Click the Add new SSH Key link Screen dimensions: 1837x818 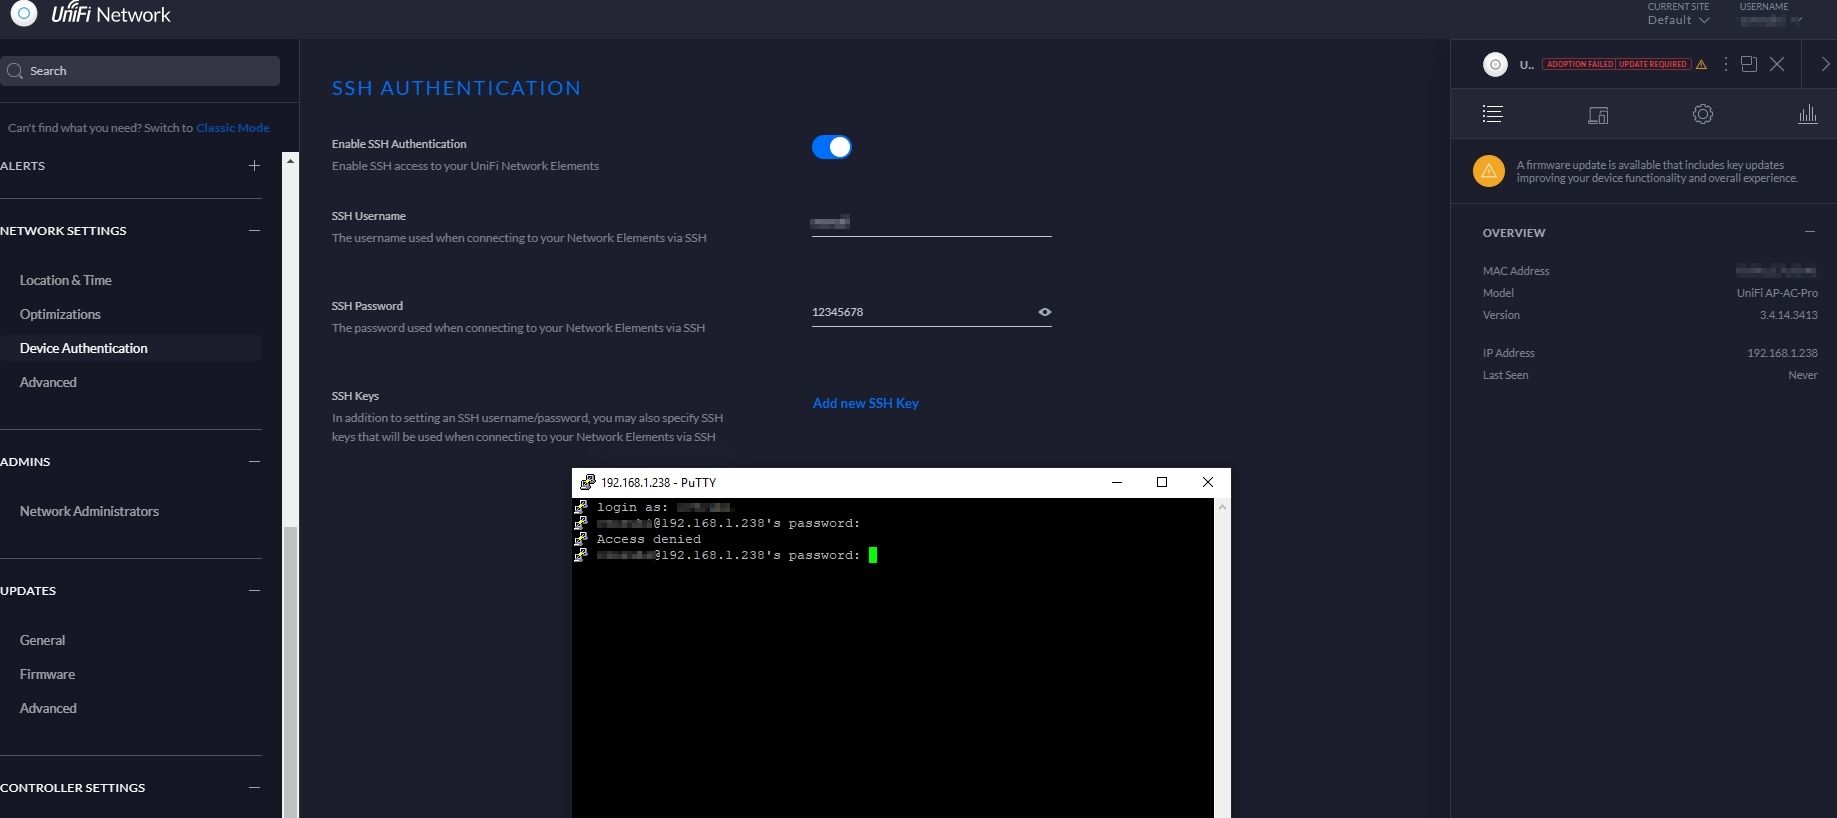[x=865, y=403]
